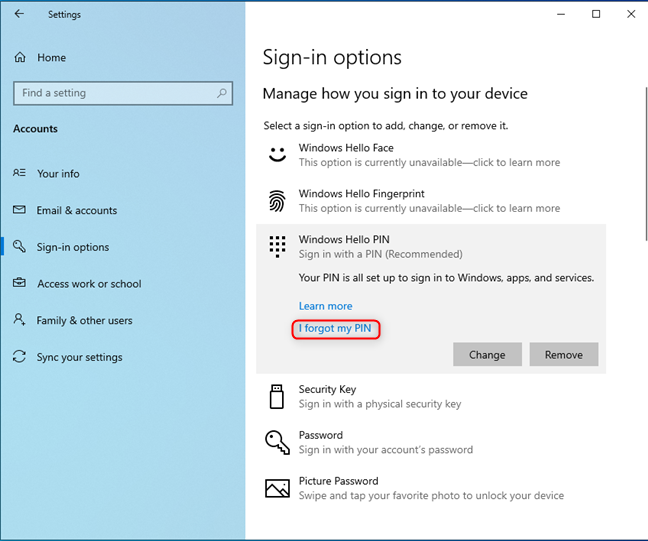Image resolution: width=648 pixels, height=541 pixels.
Task: Click the Your info person icon
Action: tap(19, 173)
